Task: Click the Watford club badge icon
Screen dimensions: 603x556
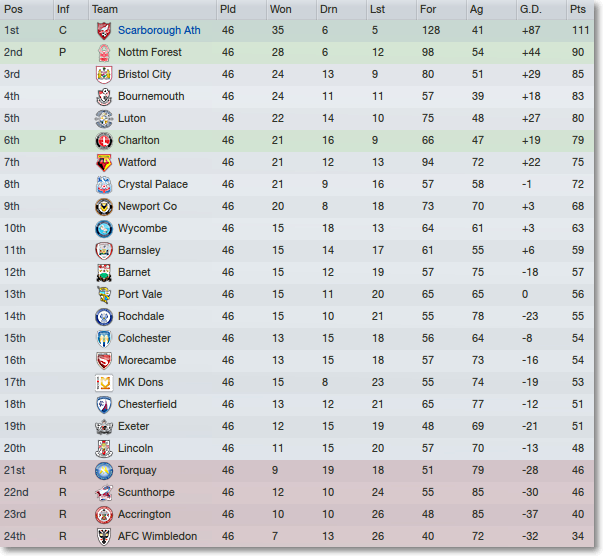Action: coord(104,163)
